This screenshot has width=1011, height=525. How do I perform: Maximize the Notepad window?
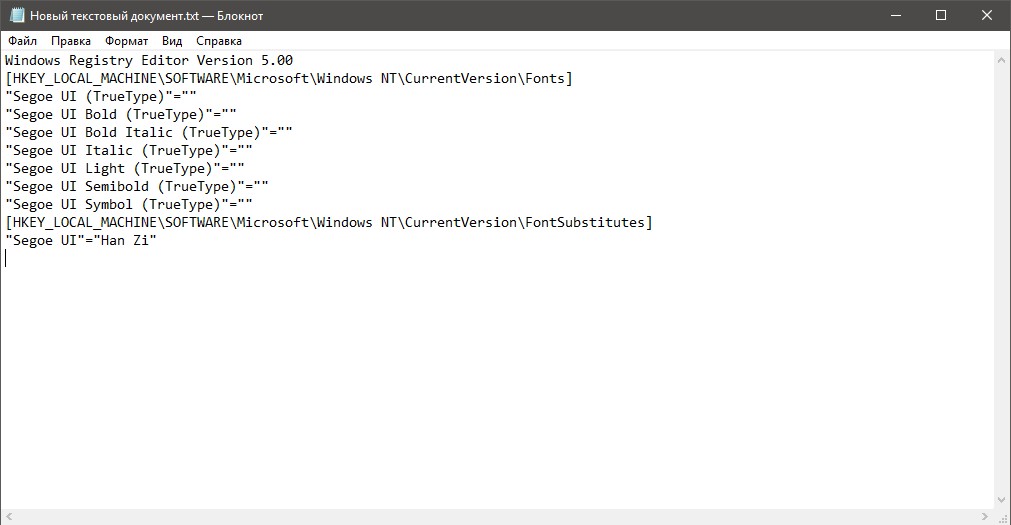click(x=941, y=16)
